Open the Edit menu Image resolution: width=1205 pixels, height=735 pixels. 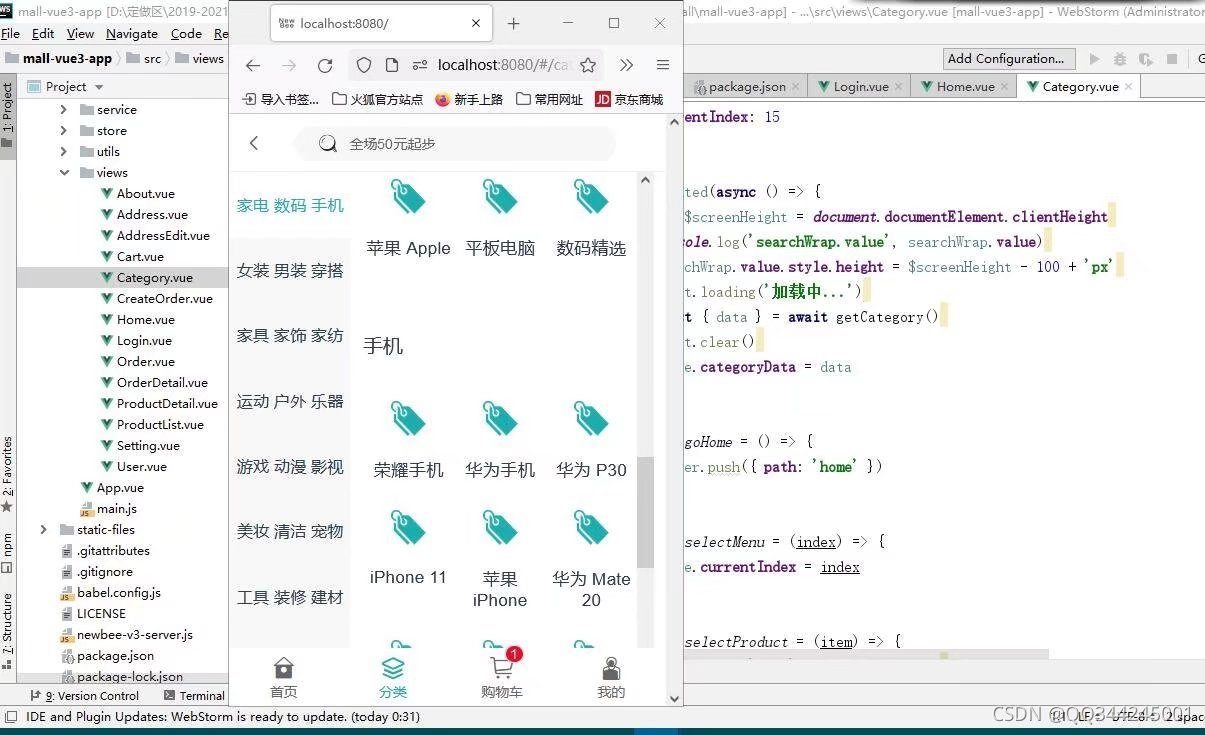coord(43,33)
